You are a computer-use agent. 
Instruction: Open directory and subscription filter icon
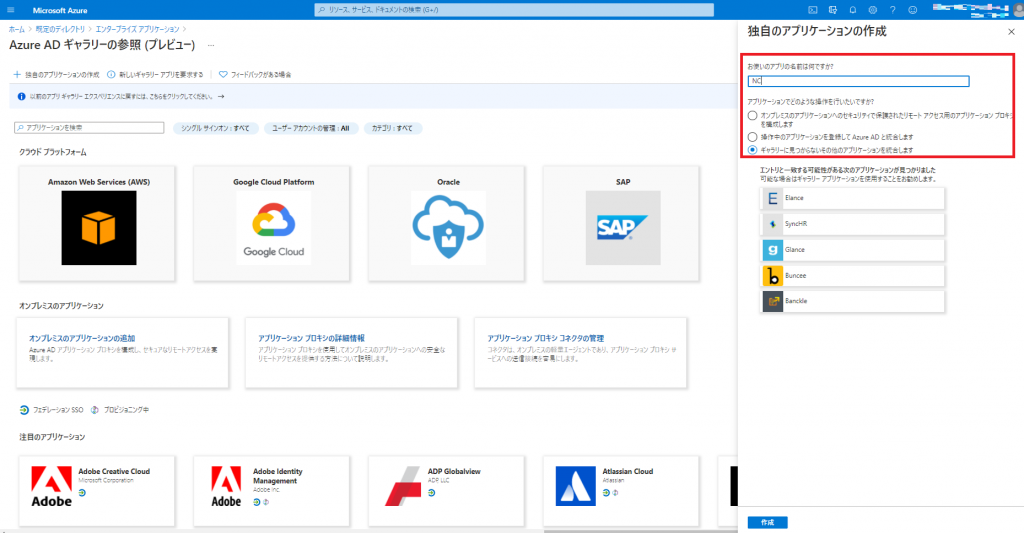pos(833,10)
